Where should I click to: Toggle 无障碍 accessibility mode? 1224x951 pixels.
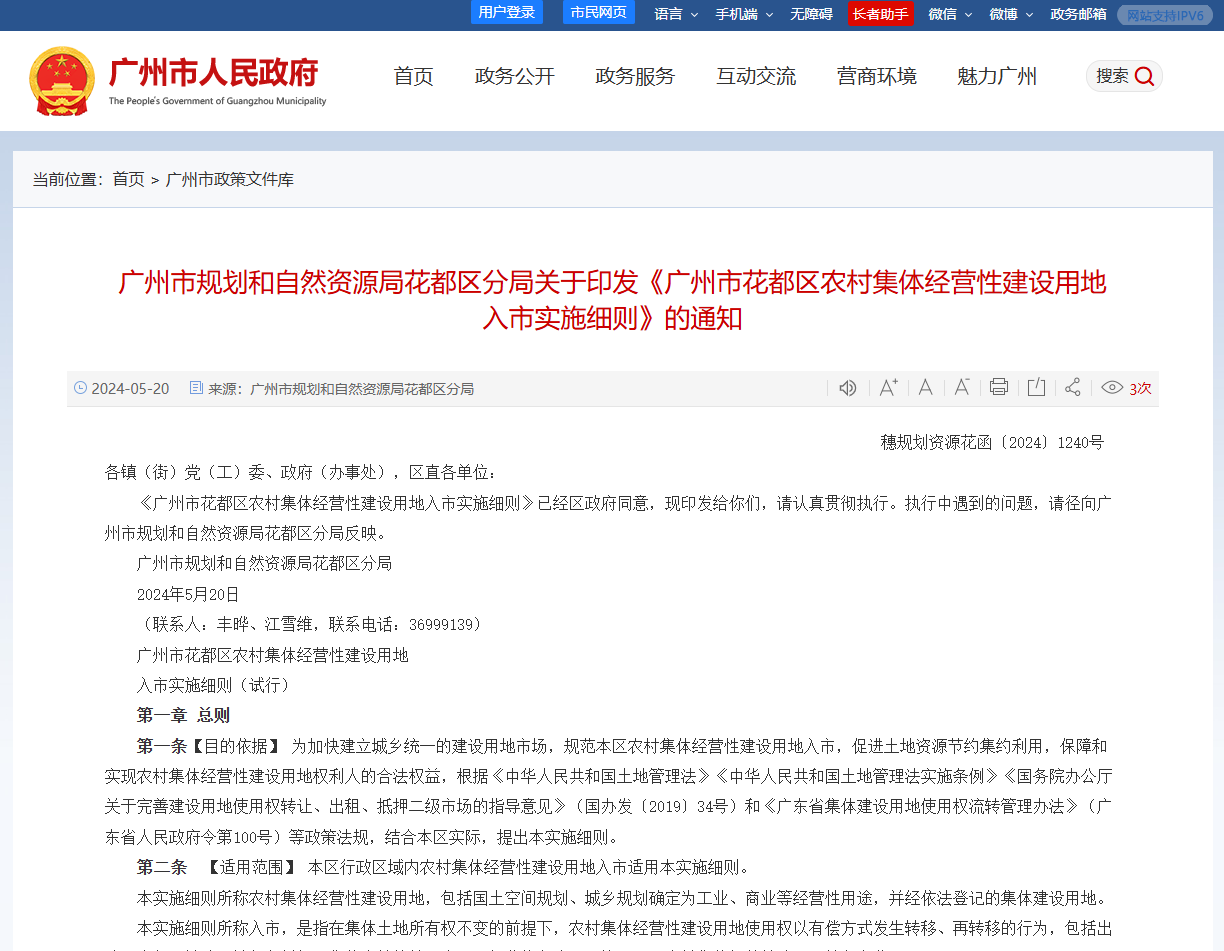pyautogui.click(x=811, y=14)
